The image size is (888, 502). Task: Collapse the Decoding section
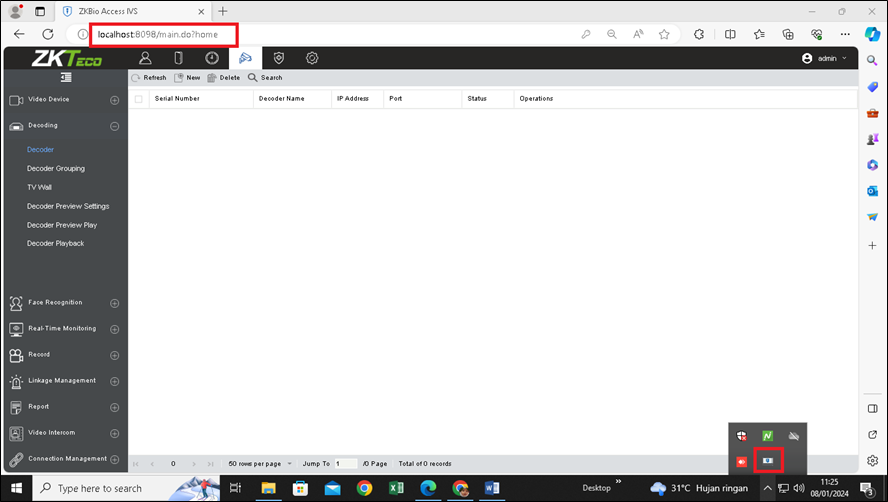(x=114, y=126)
